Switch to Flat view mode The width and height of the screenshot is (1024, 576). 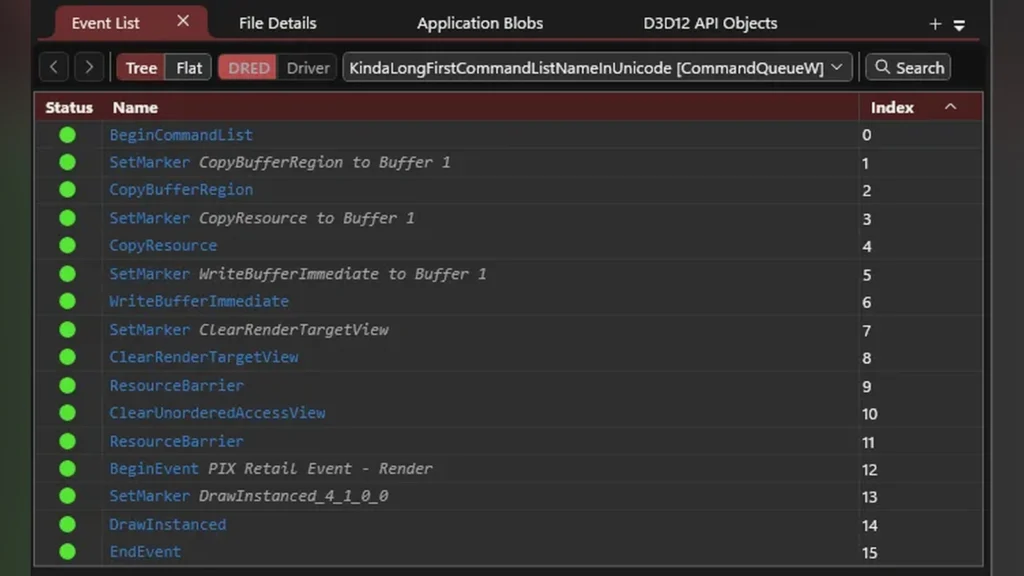[189, 67]
